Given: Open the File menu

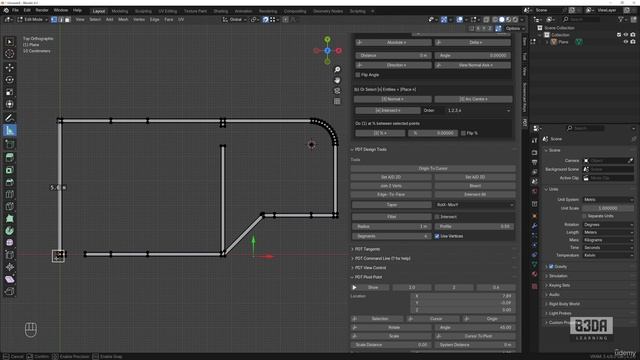Looking at the screenshot, I should (x=15, y=10).
